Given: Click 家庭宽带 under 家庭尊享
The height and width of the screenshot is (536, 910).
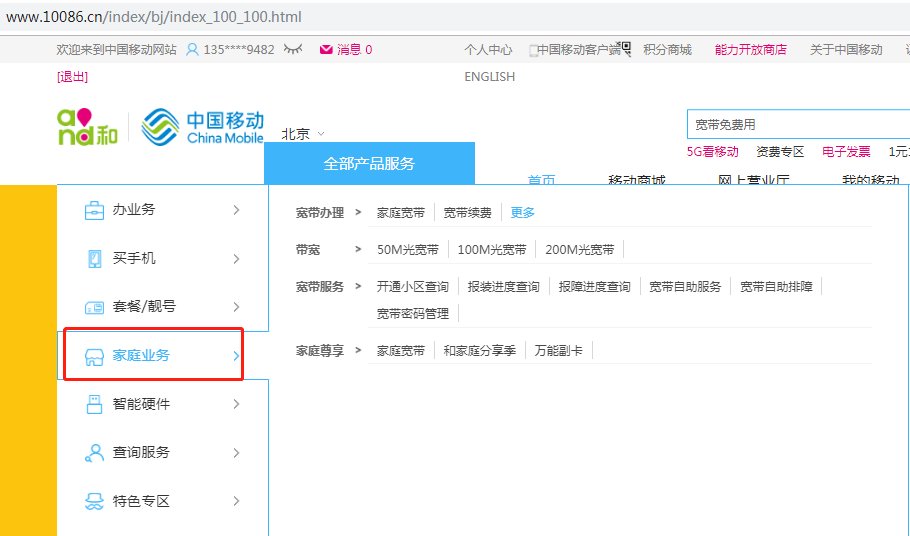Looking at the screenshot, I should [401, 351].
